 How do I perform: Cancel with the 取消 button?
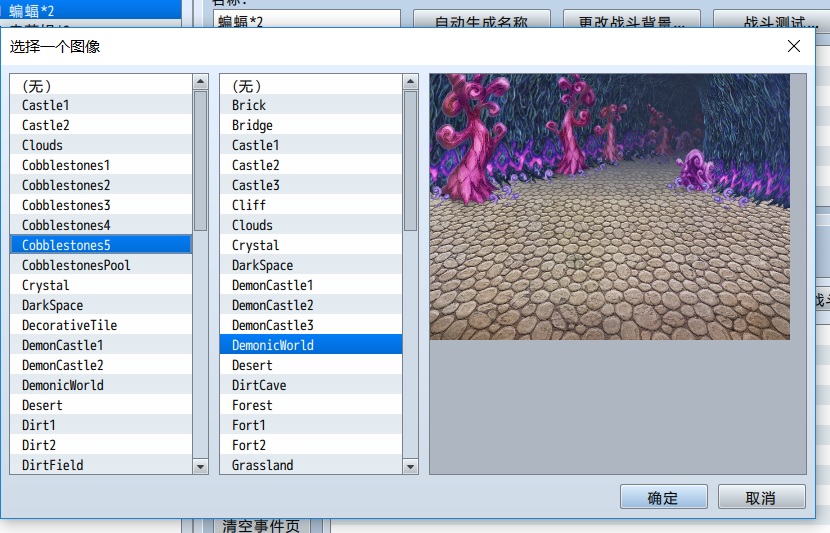762,497
